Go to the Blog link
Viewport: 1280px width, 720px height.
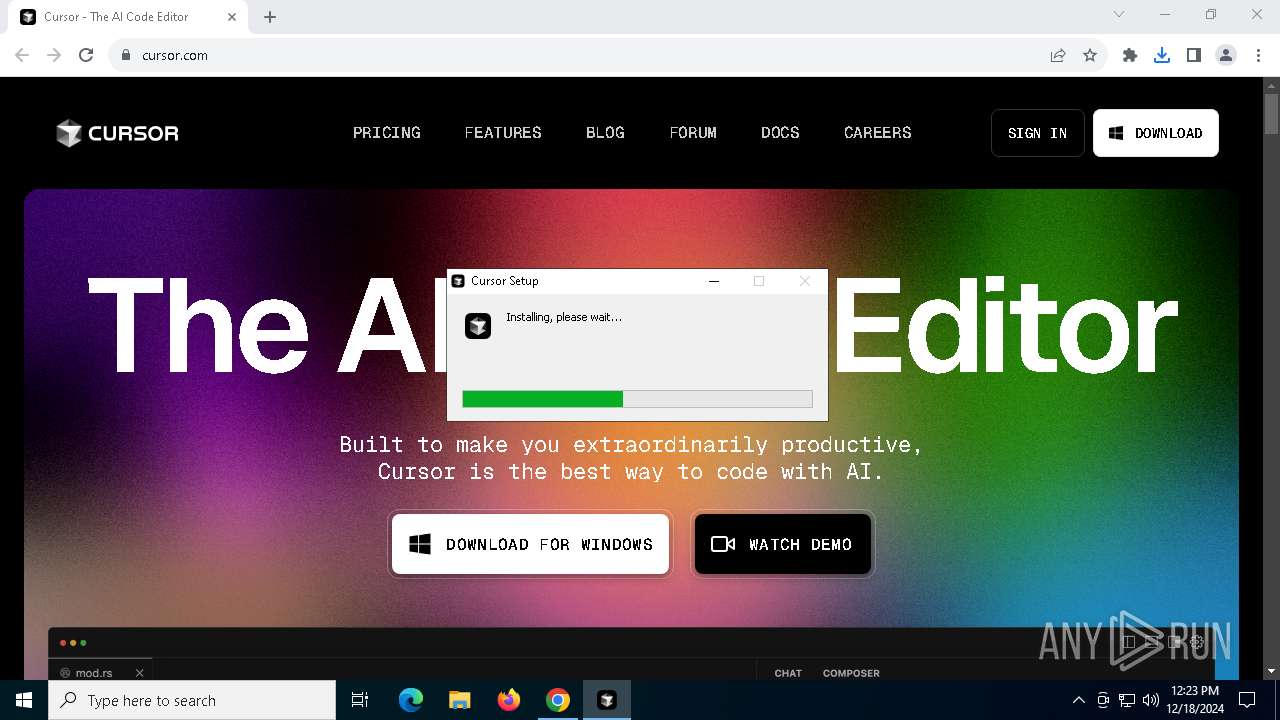(x=605, y=133)
